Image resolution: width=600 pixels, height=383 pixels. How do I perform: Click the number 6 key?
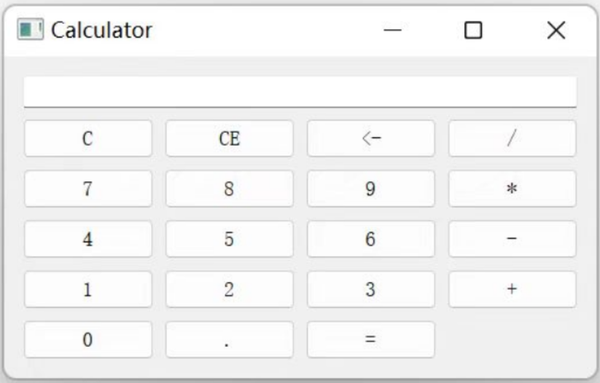point(371,239)
